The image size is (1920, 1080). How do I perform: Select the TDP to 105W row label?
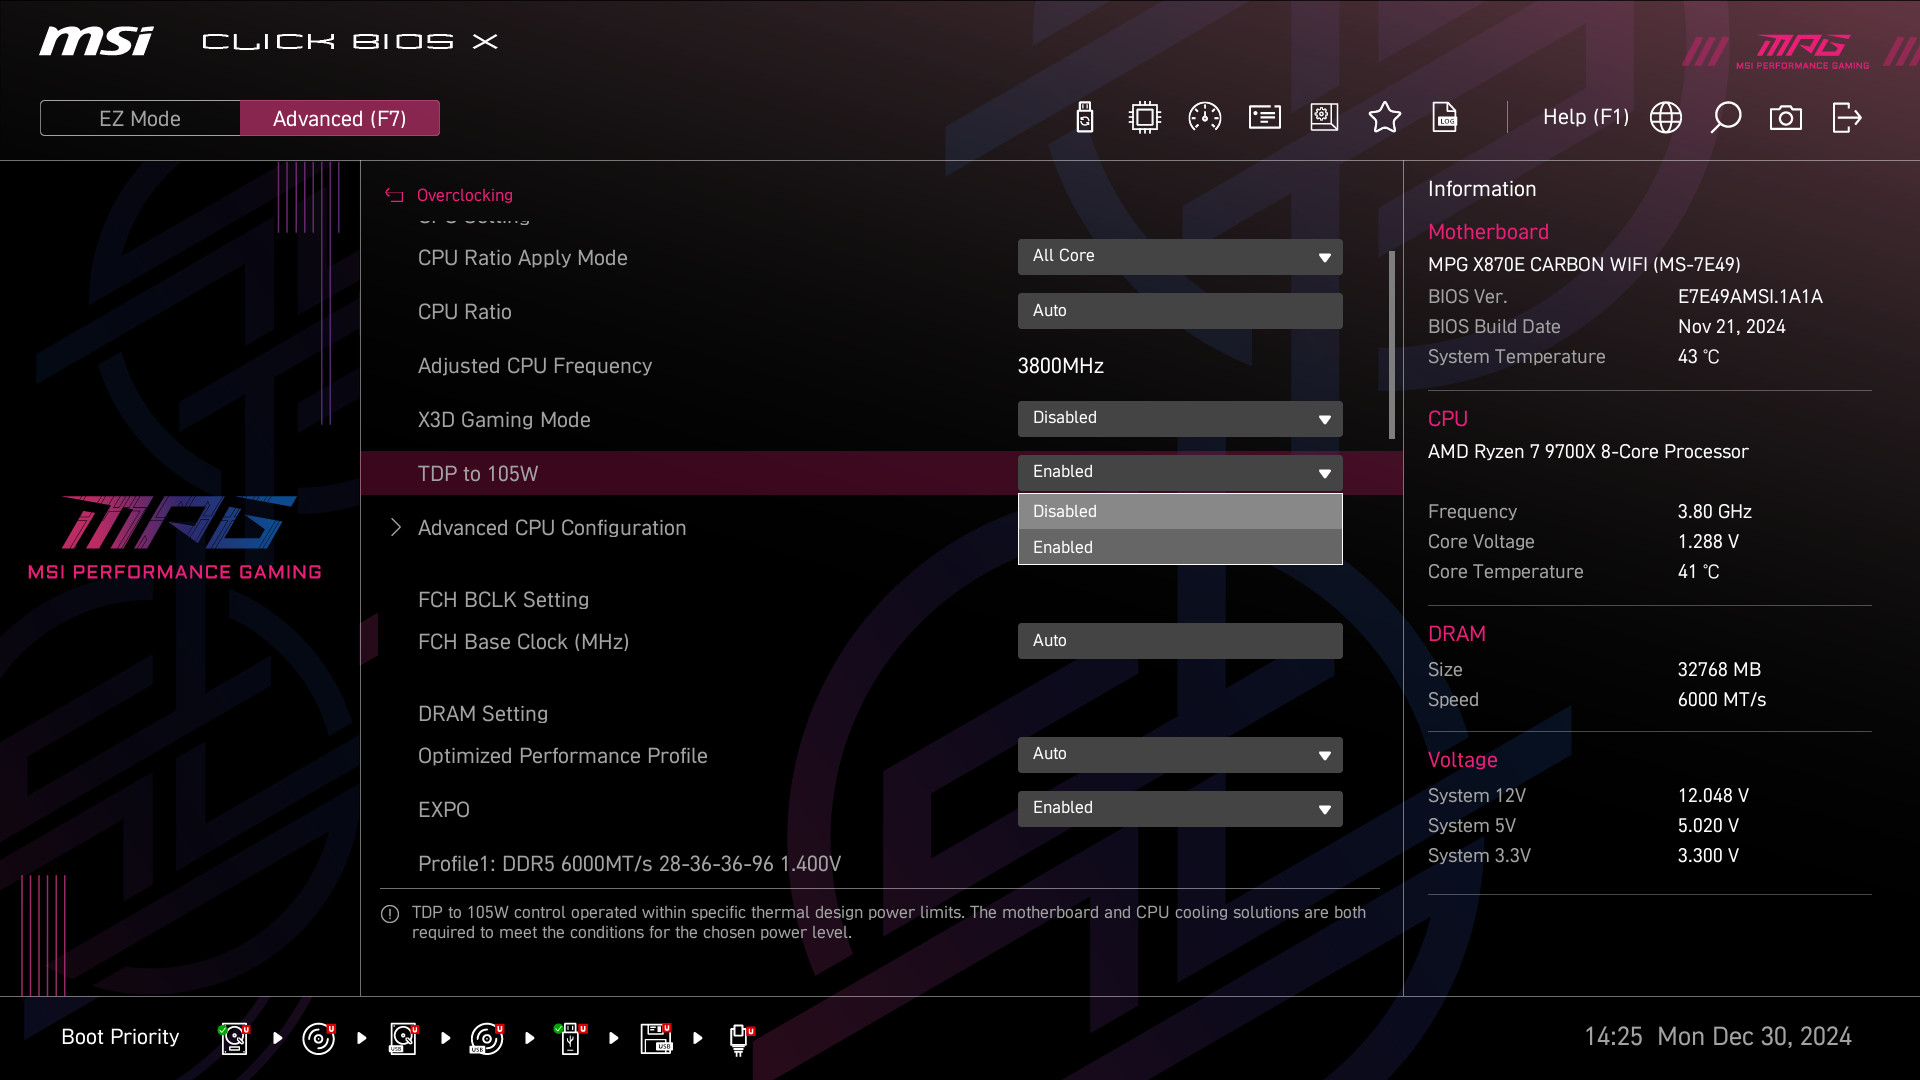(x=478, y=474)
